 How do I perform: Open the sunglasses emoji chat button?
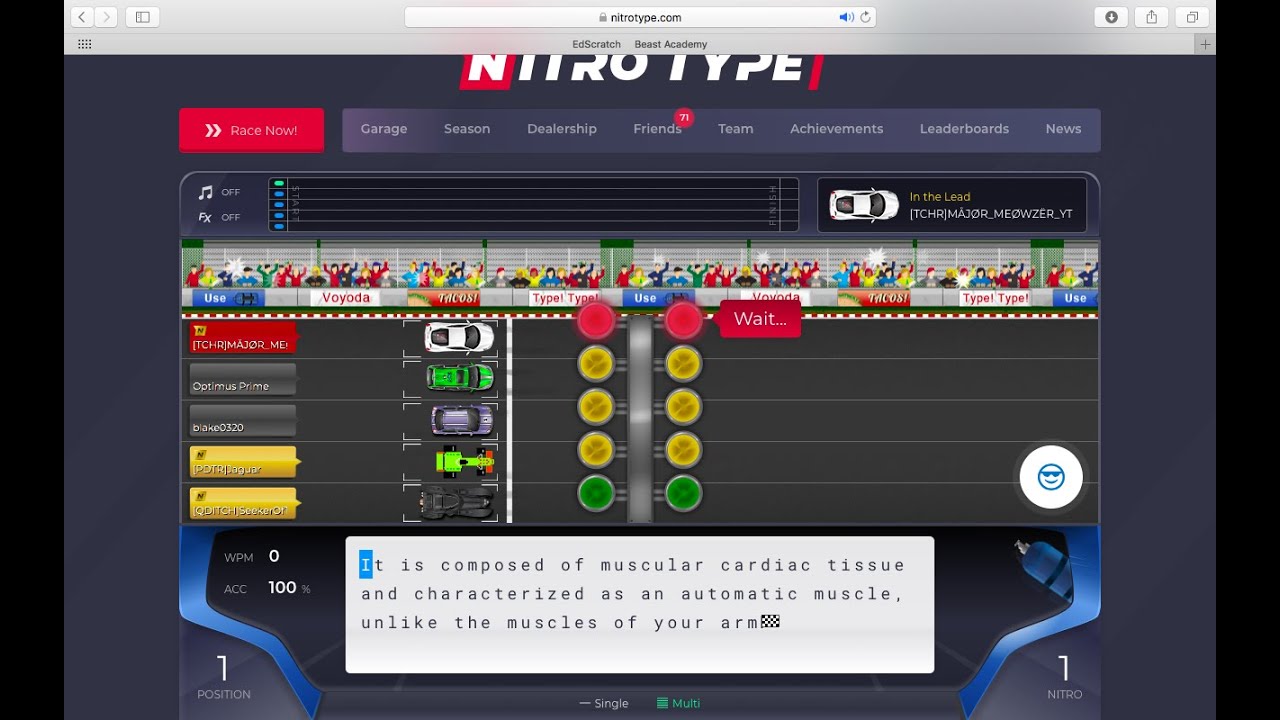(1051, 477)
